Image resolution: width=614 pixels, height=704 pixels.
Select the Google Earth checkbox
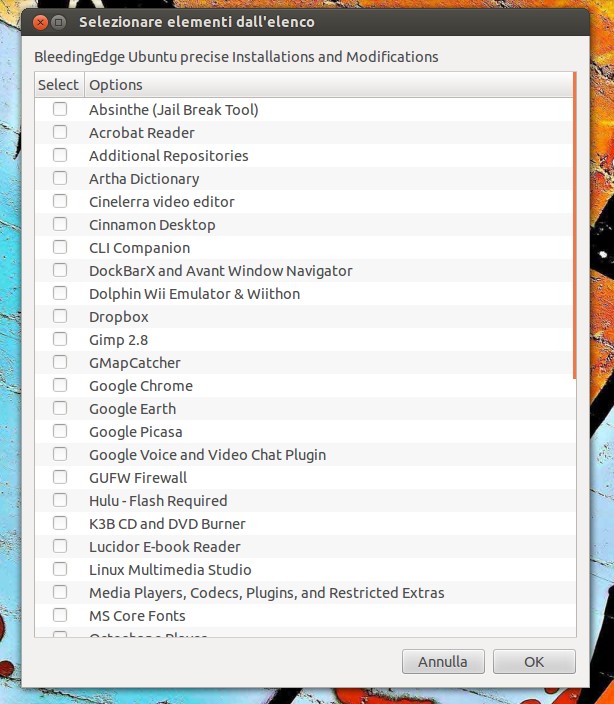(x=60, y=408)
